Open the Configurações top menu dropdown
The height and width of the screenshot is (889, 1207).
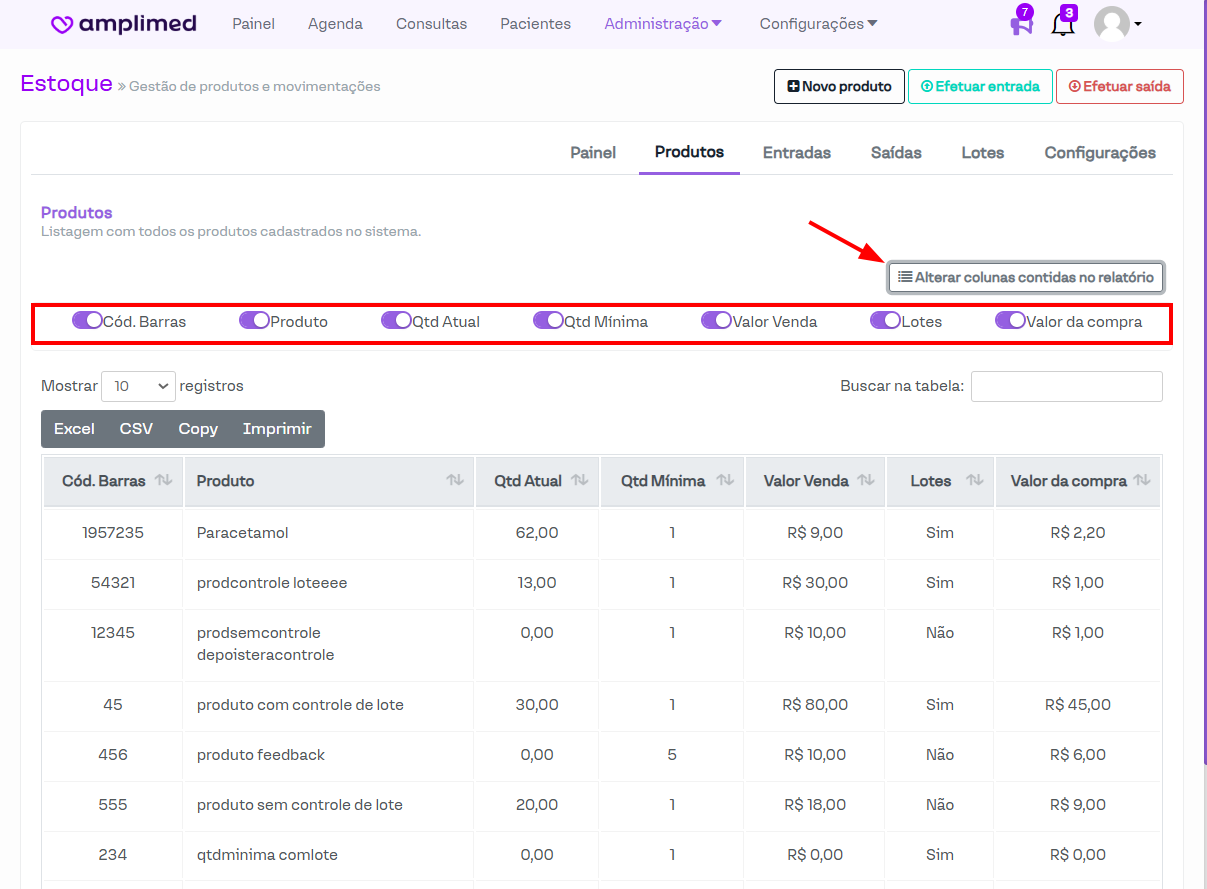818,24
